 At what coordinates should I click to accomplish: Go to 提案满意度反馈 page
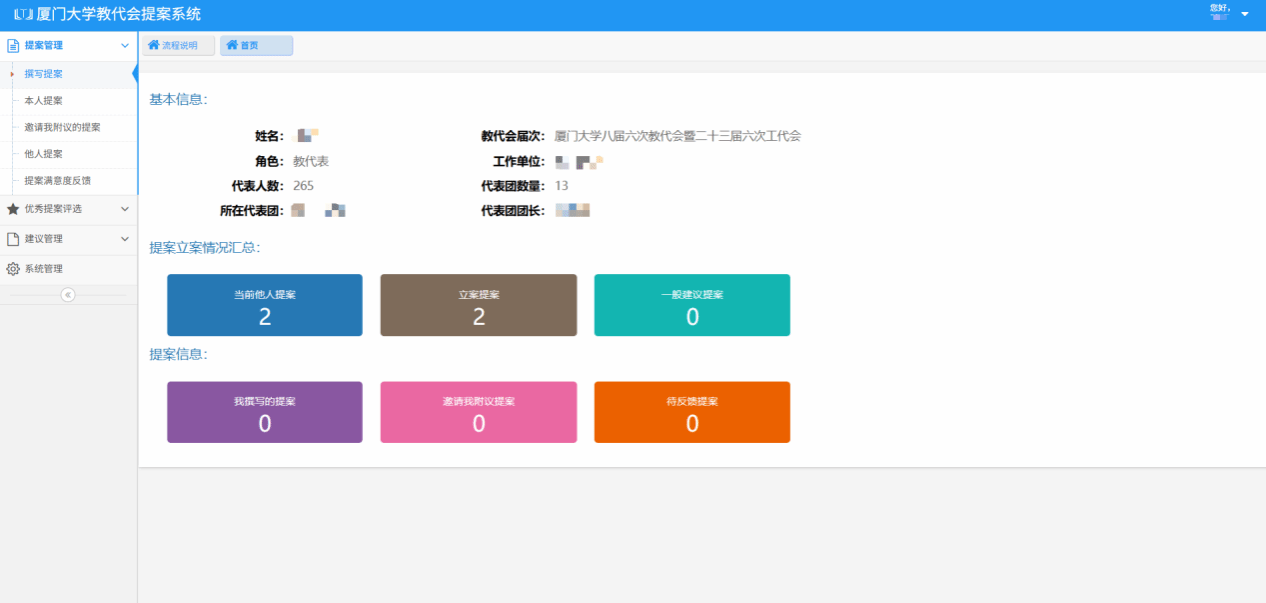pos(58,181)
